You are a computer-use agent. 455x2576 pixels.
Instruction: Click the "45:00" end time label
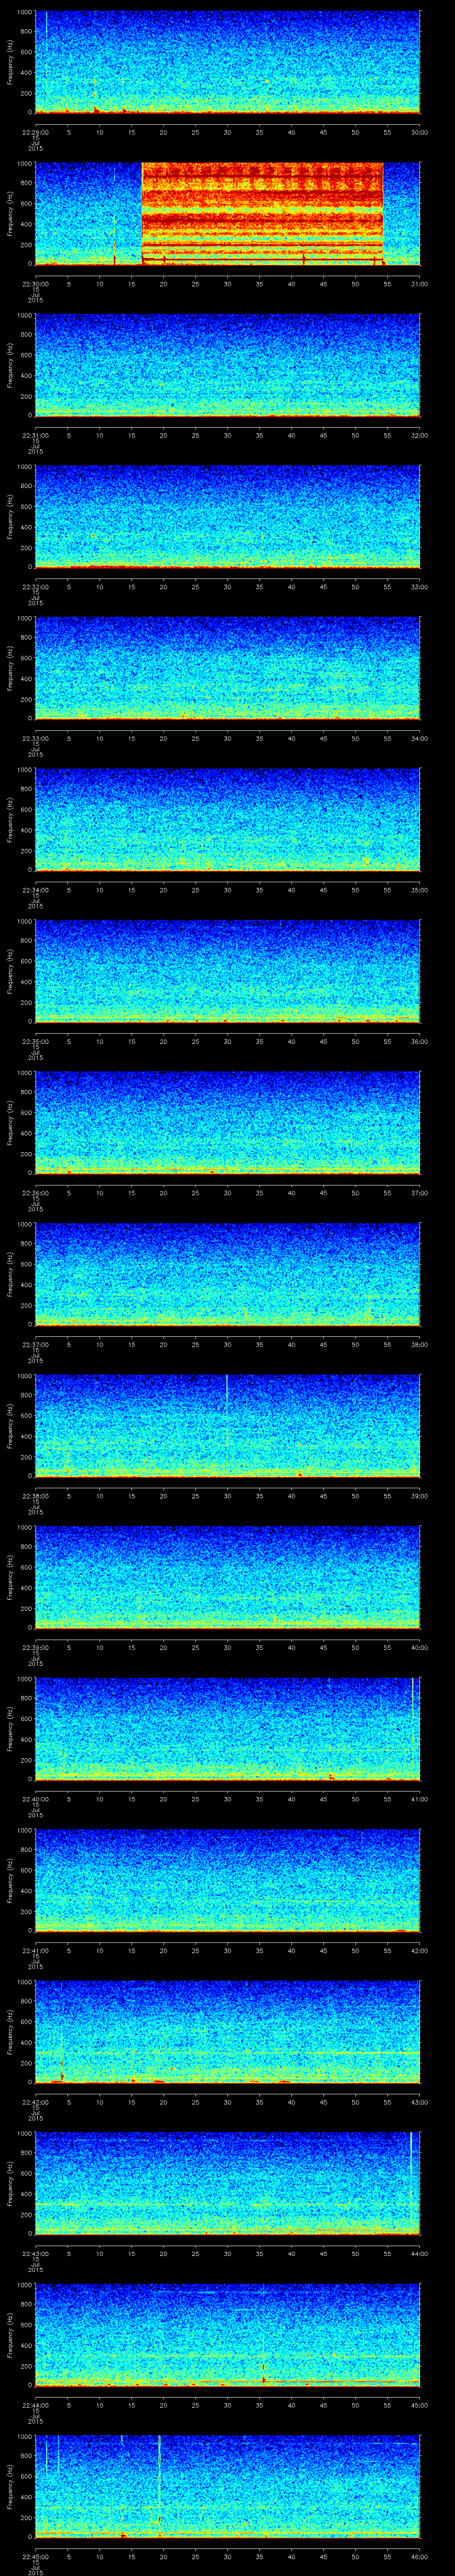[x=420, y=2405]
